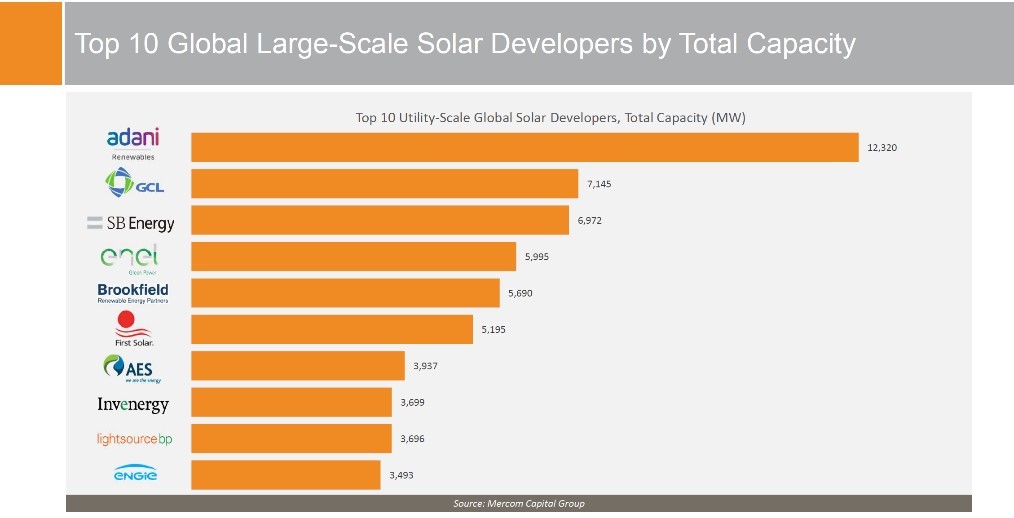Screen dimensions: 1014x518
Task: Select the ENGIE capacity bar
Action: pos(286,475)
